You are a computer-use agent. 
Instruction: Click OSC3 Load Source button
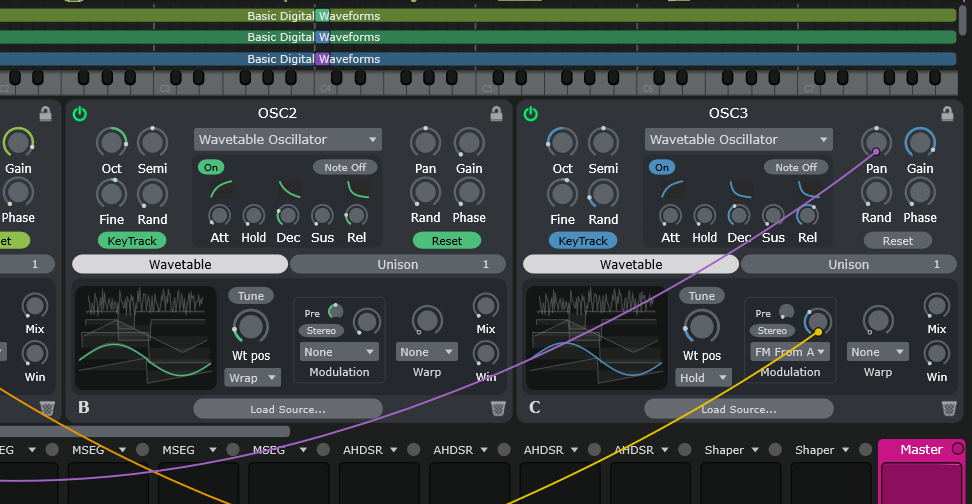(x=739, y=409)
